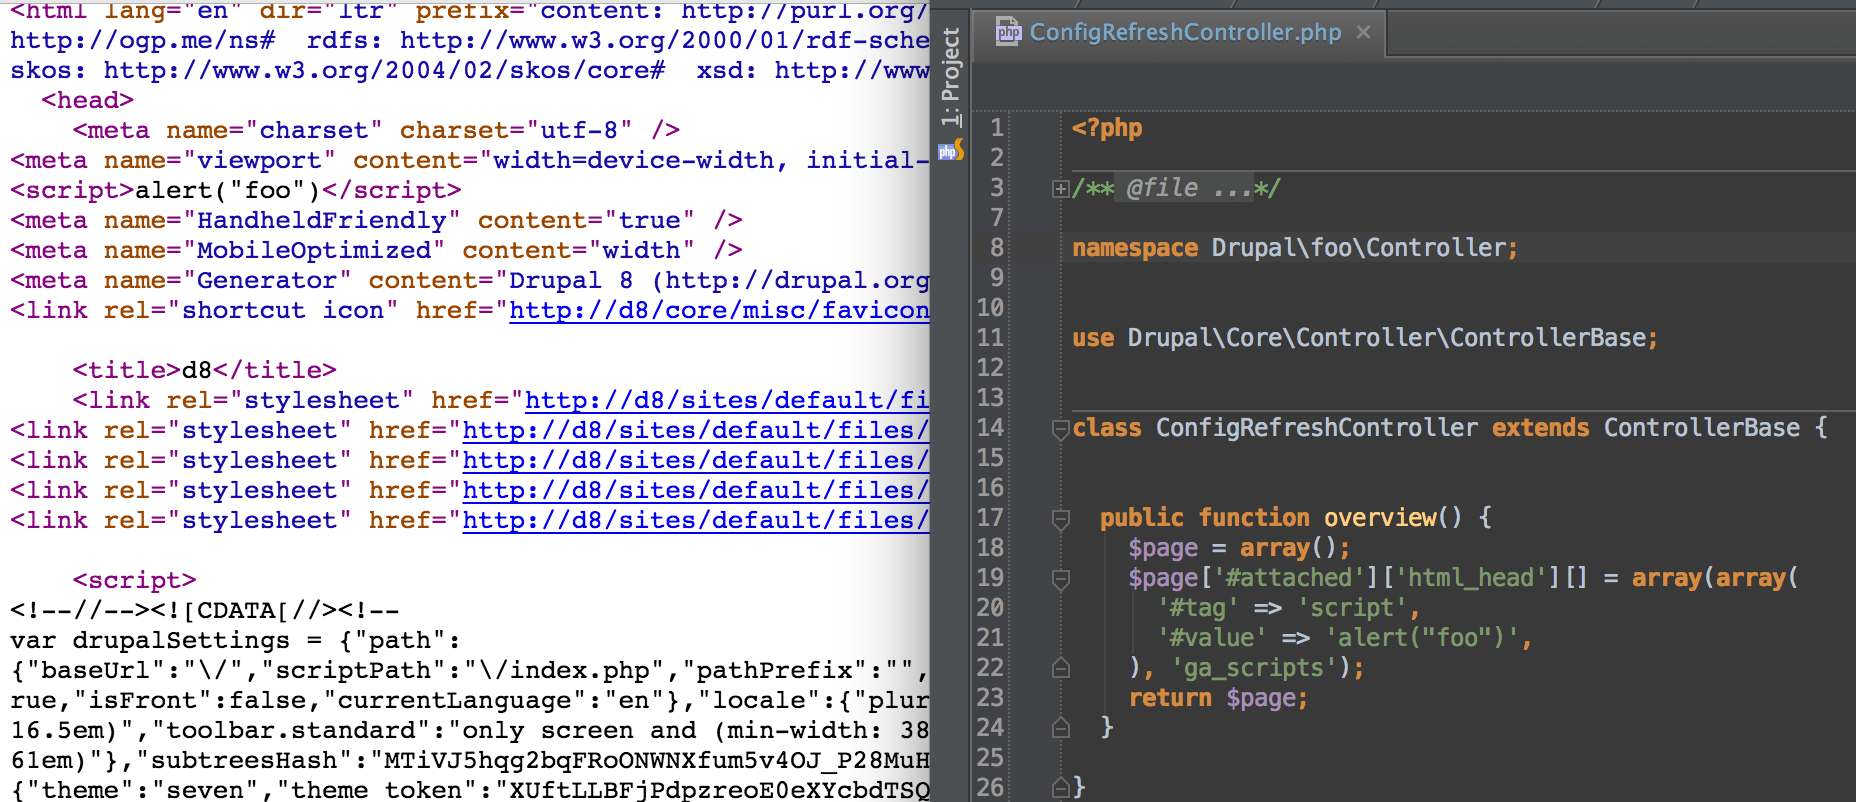Screen dimensions: 1856x802
Task: Close the ConfigRefreshController.php tab
Action: tap(1363, 32)
